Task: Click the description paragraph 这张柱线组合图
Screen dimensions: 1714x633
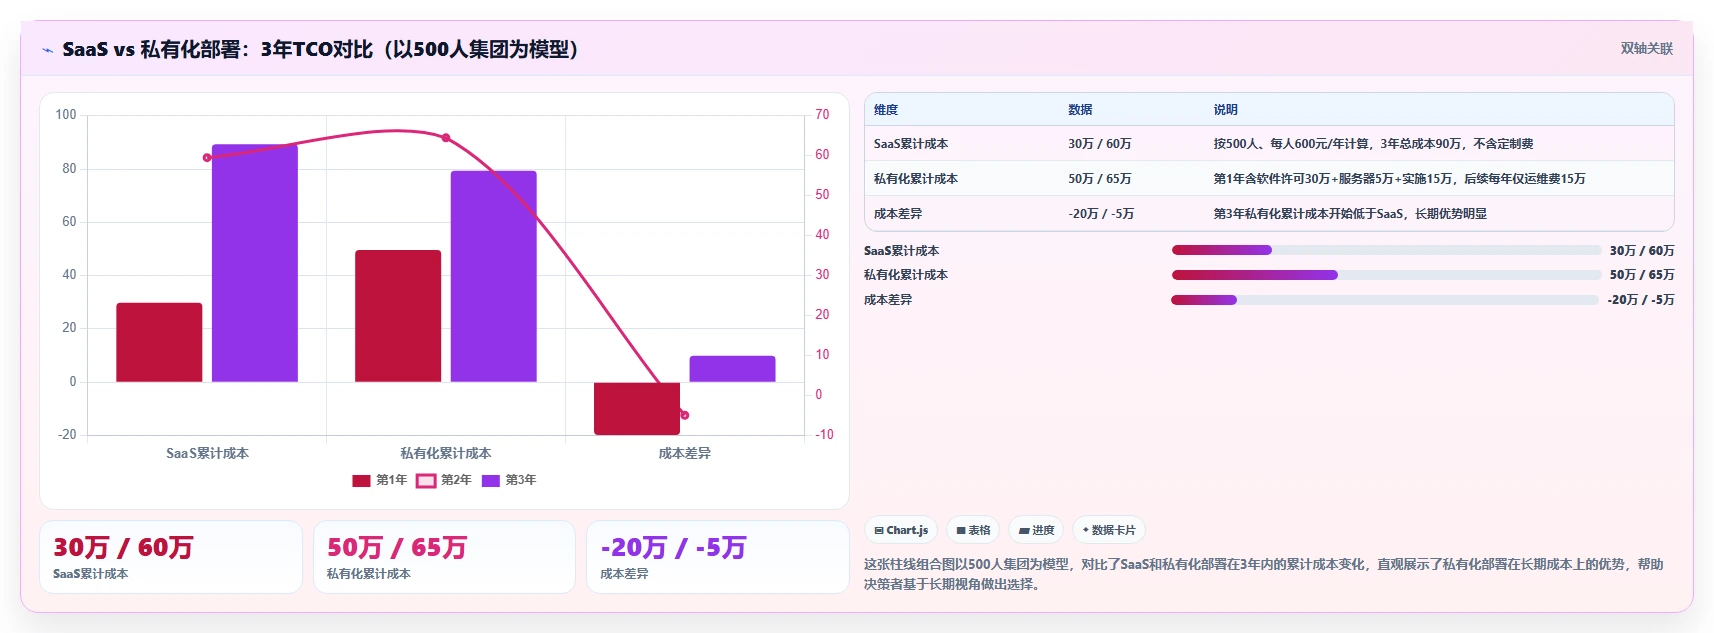Action: point(1264,574)
